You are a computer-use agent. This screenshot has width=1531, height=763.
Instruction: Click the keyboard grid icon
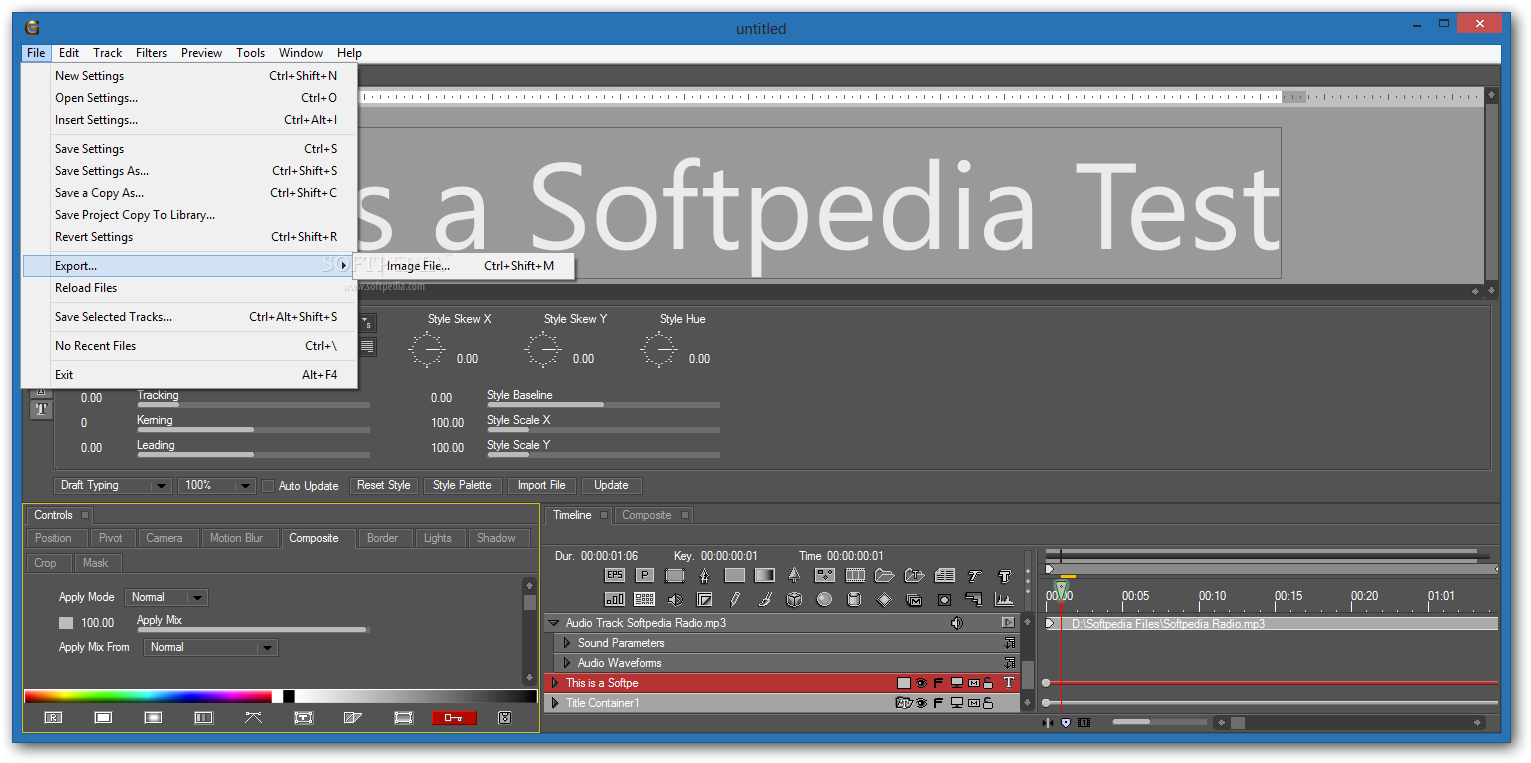tap(645, 599)
